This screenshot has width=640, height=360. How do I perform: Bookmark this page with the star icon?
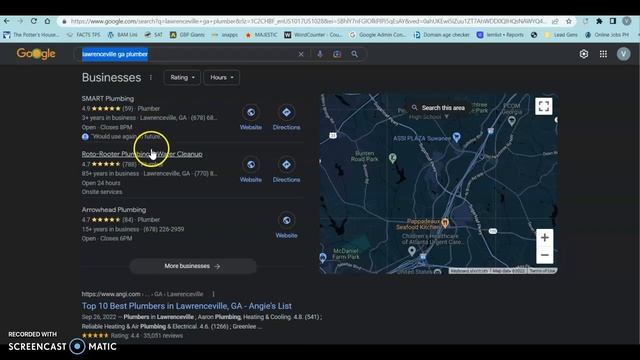point(569,21)
